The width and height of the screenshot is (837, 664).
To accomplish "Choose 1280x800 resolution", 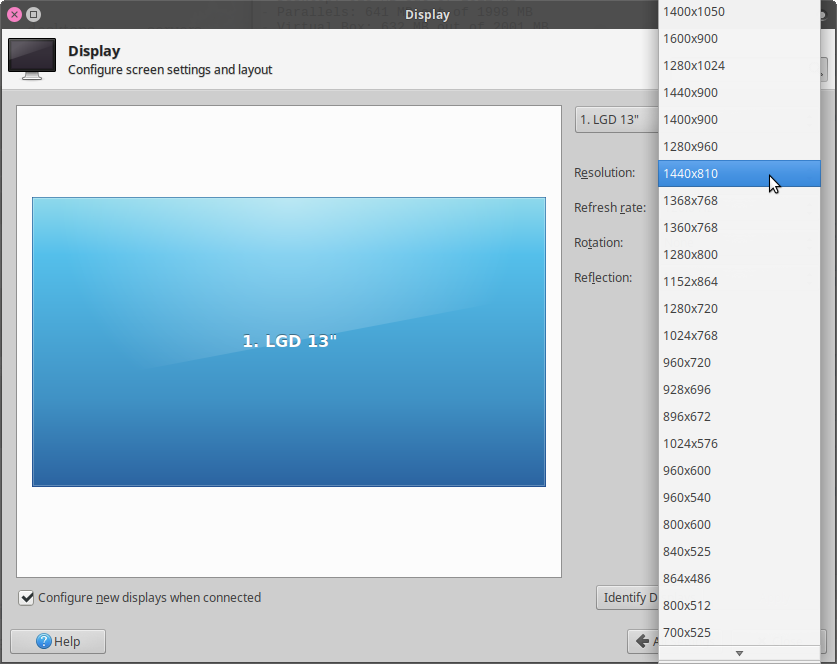I will tap(739, 255).
